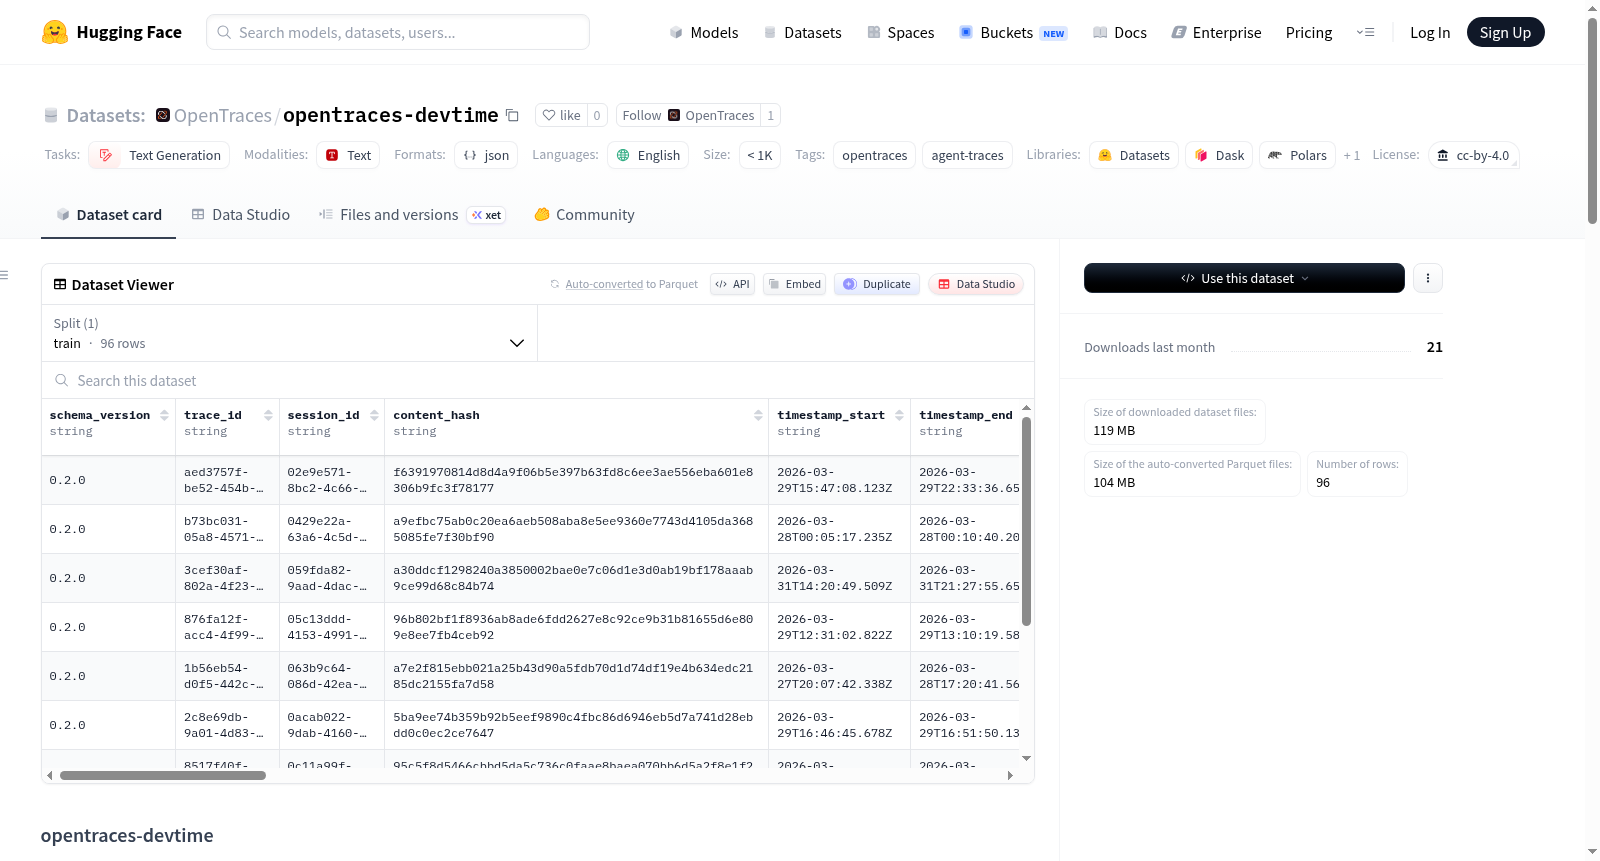Click the OpenTraces organization avatar icon
1600x861 pixels.
tap(163, 115)
